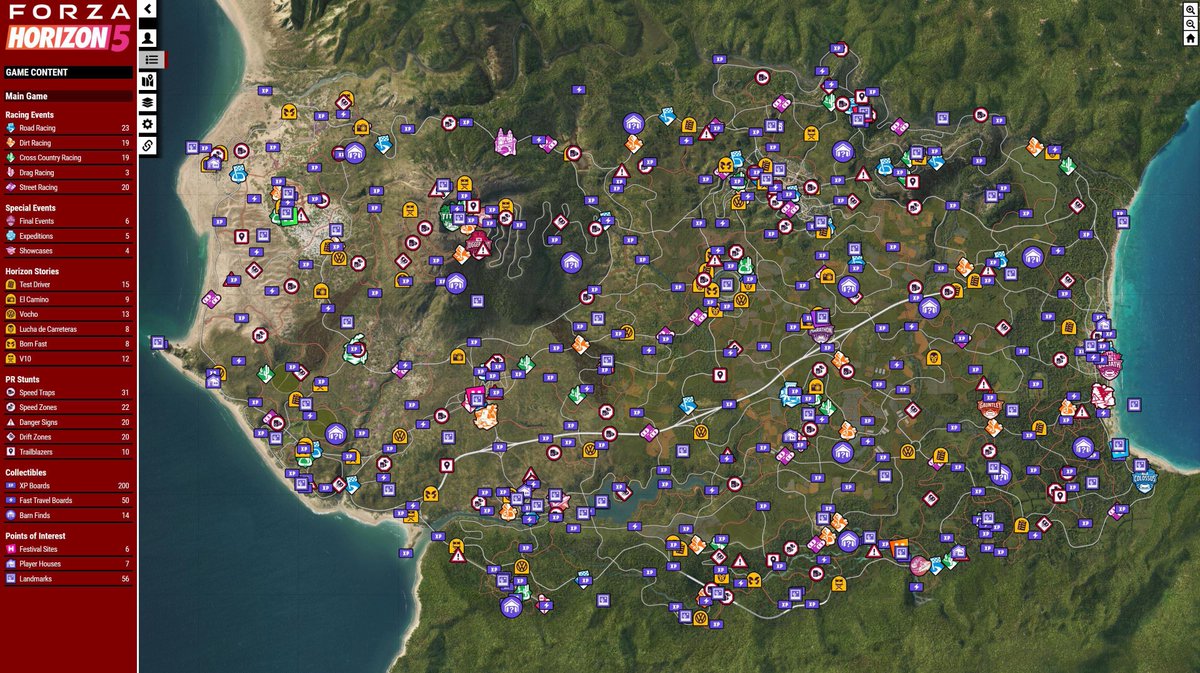Click the Vocho story icon

pyautogui.click(x=11, y=314)
